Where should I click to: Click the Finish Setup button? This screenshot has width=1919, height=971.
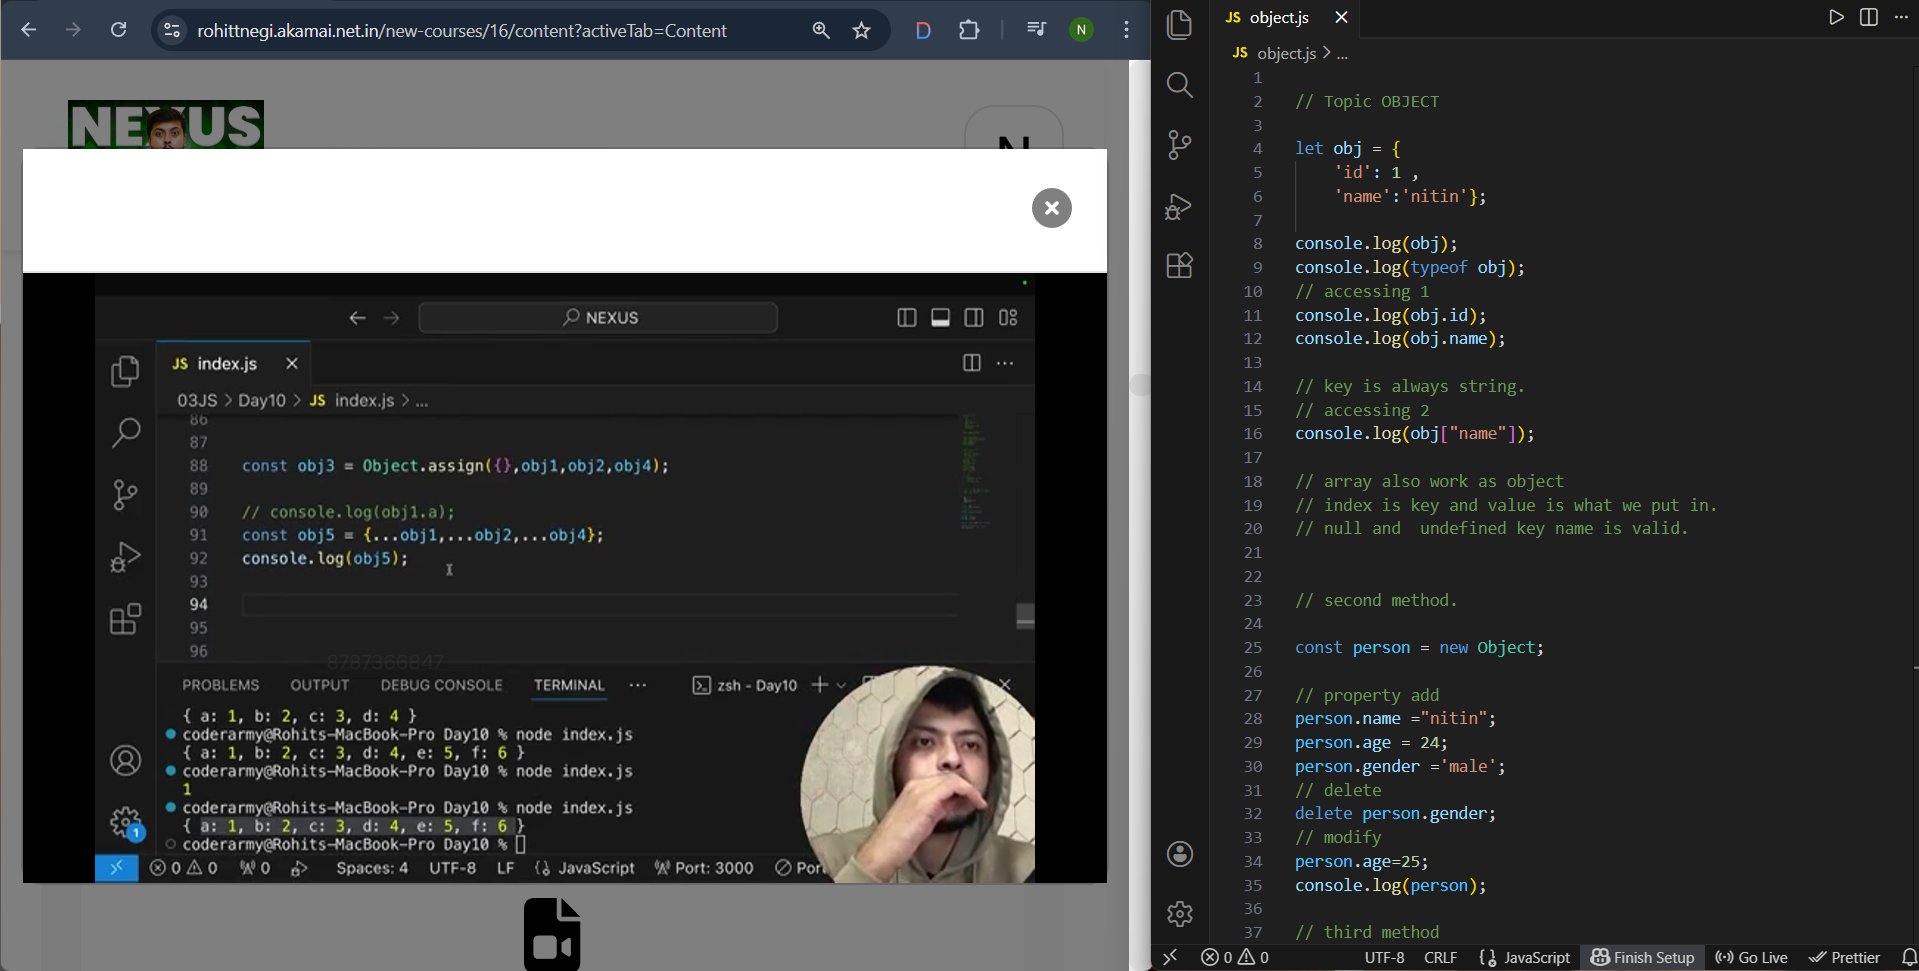coord(1642,957)
